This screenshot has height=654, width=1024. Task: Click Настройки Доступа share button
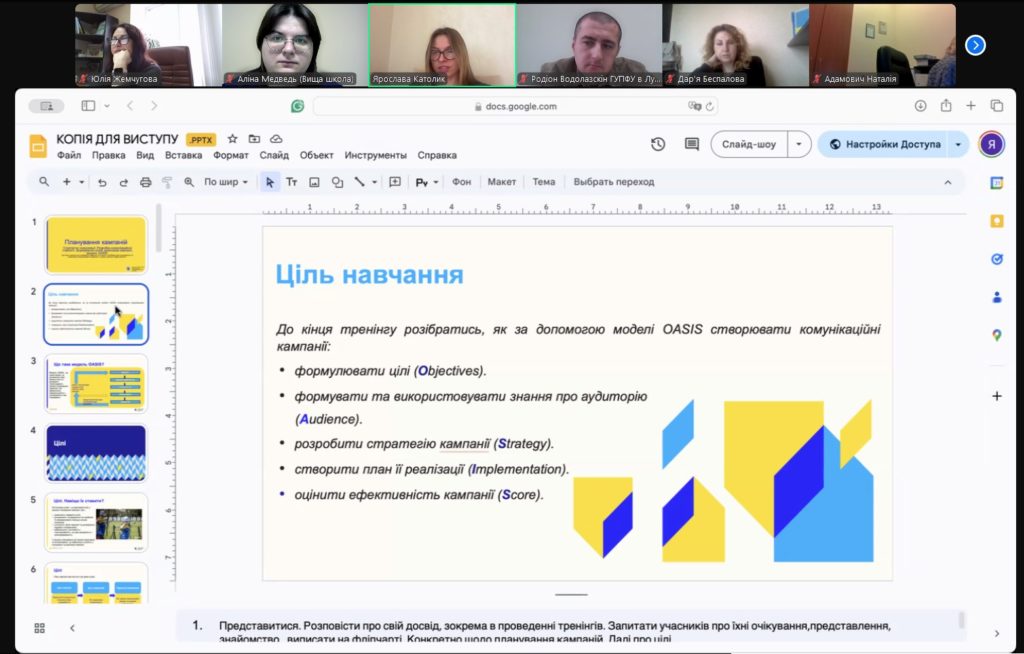tap(886, 144)
